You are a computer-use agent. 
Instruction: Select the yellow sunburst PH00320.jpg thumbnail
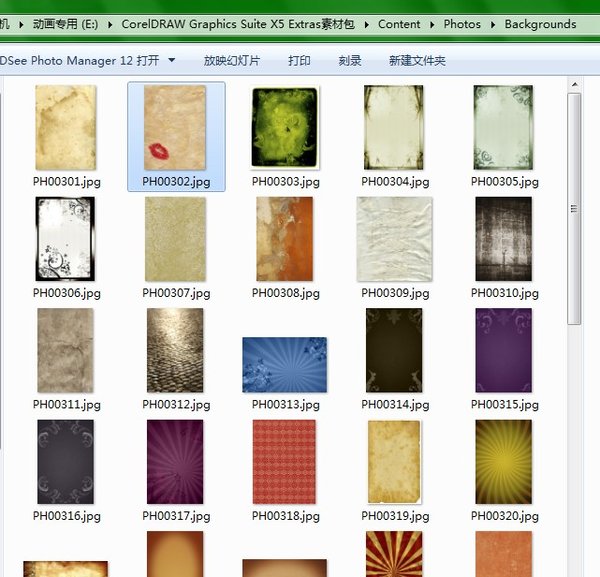tap(504, 462)
